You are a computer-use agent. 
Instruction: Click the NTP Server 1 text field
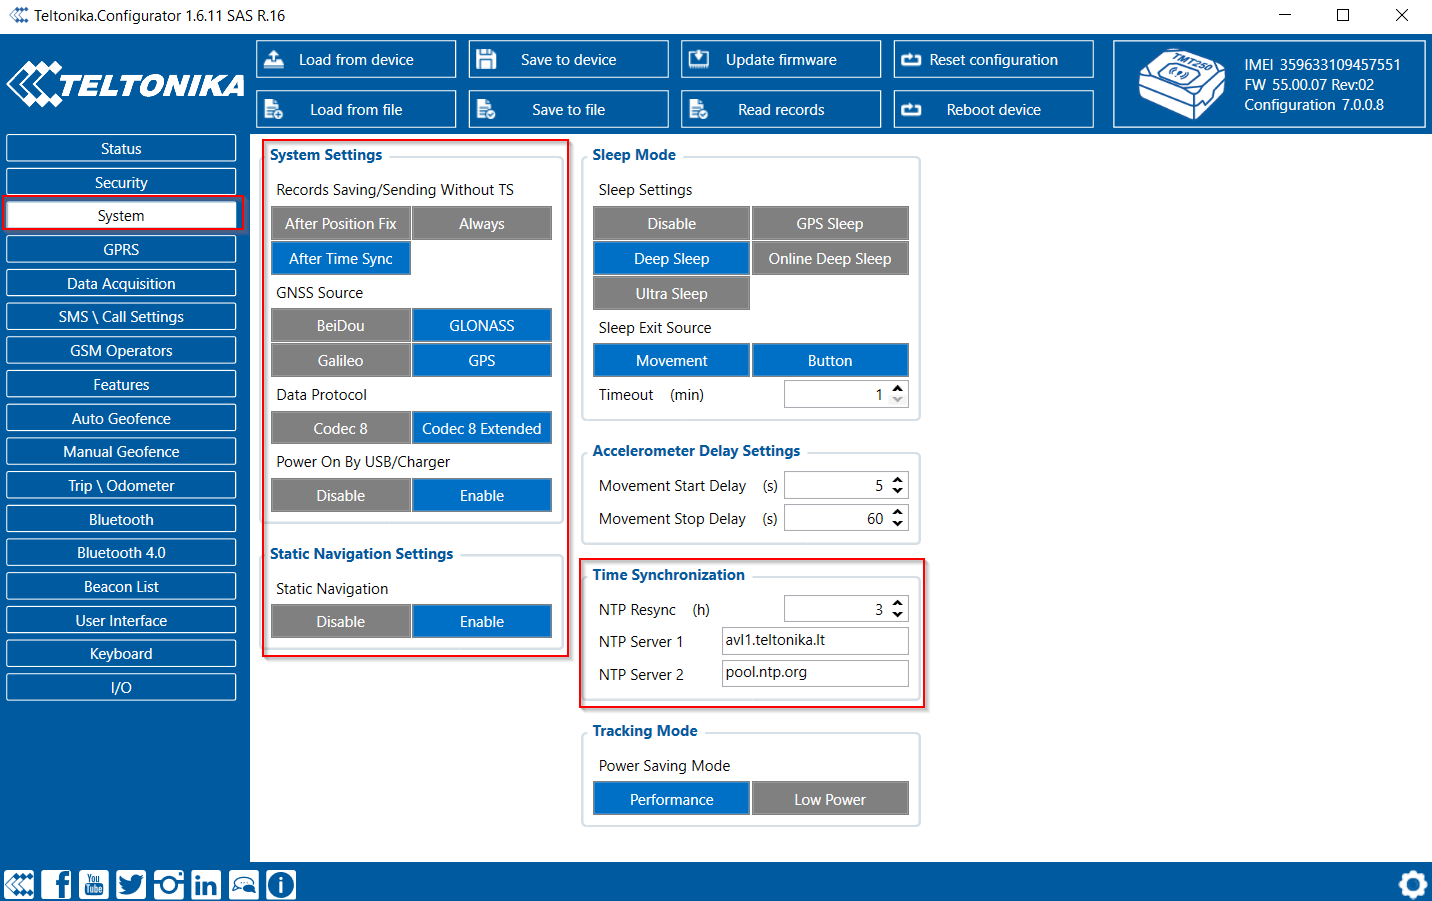coord(814,641)
